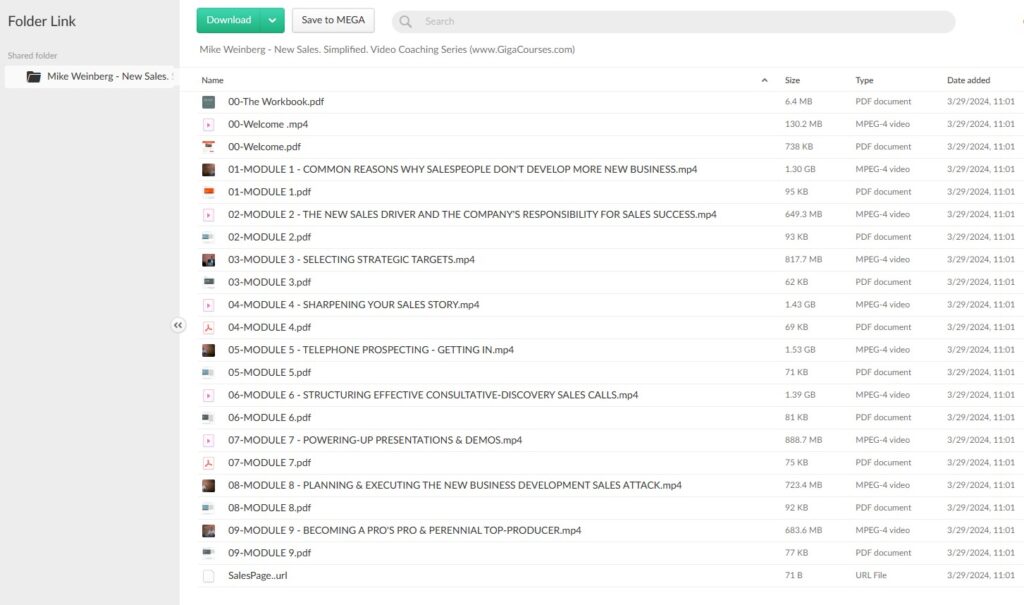Focus the Search input field
Viewport: 1024px width, 605px height.
coord(680,21)
